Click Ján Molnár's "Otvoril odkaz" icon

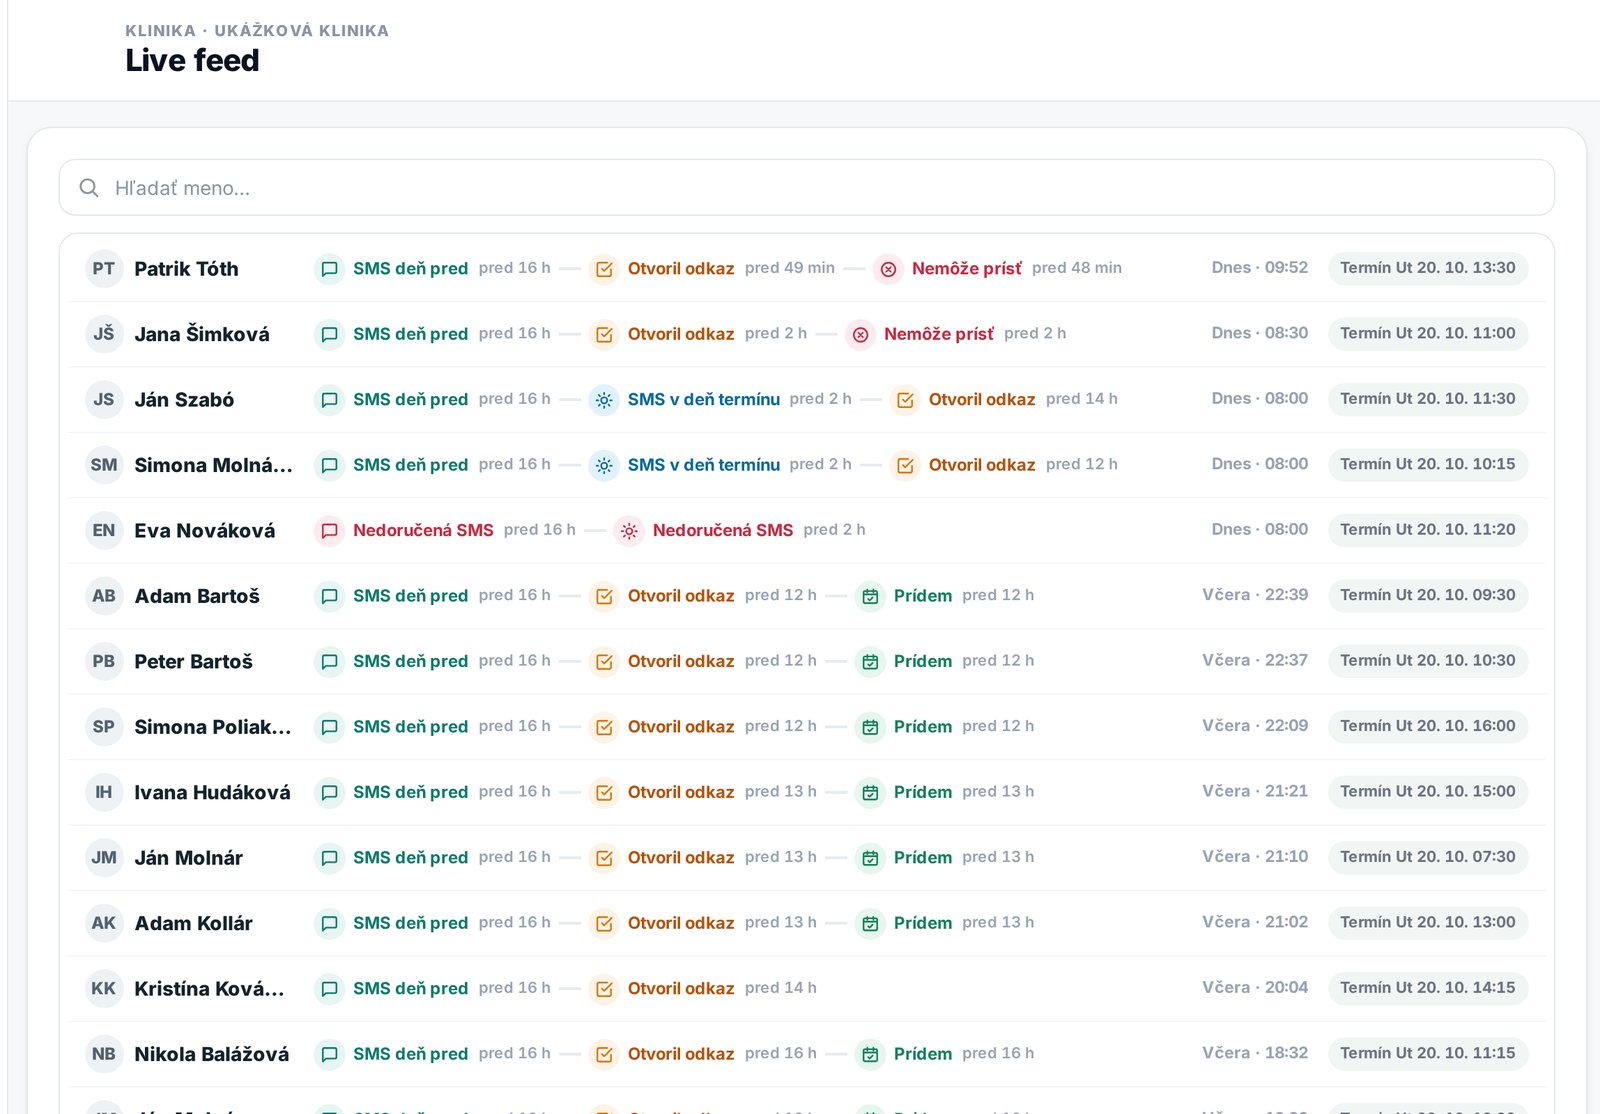604,858
